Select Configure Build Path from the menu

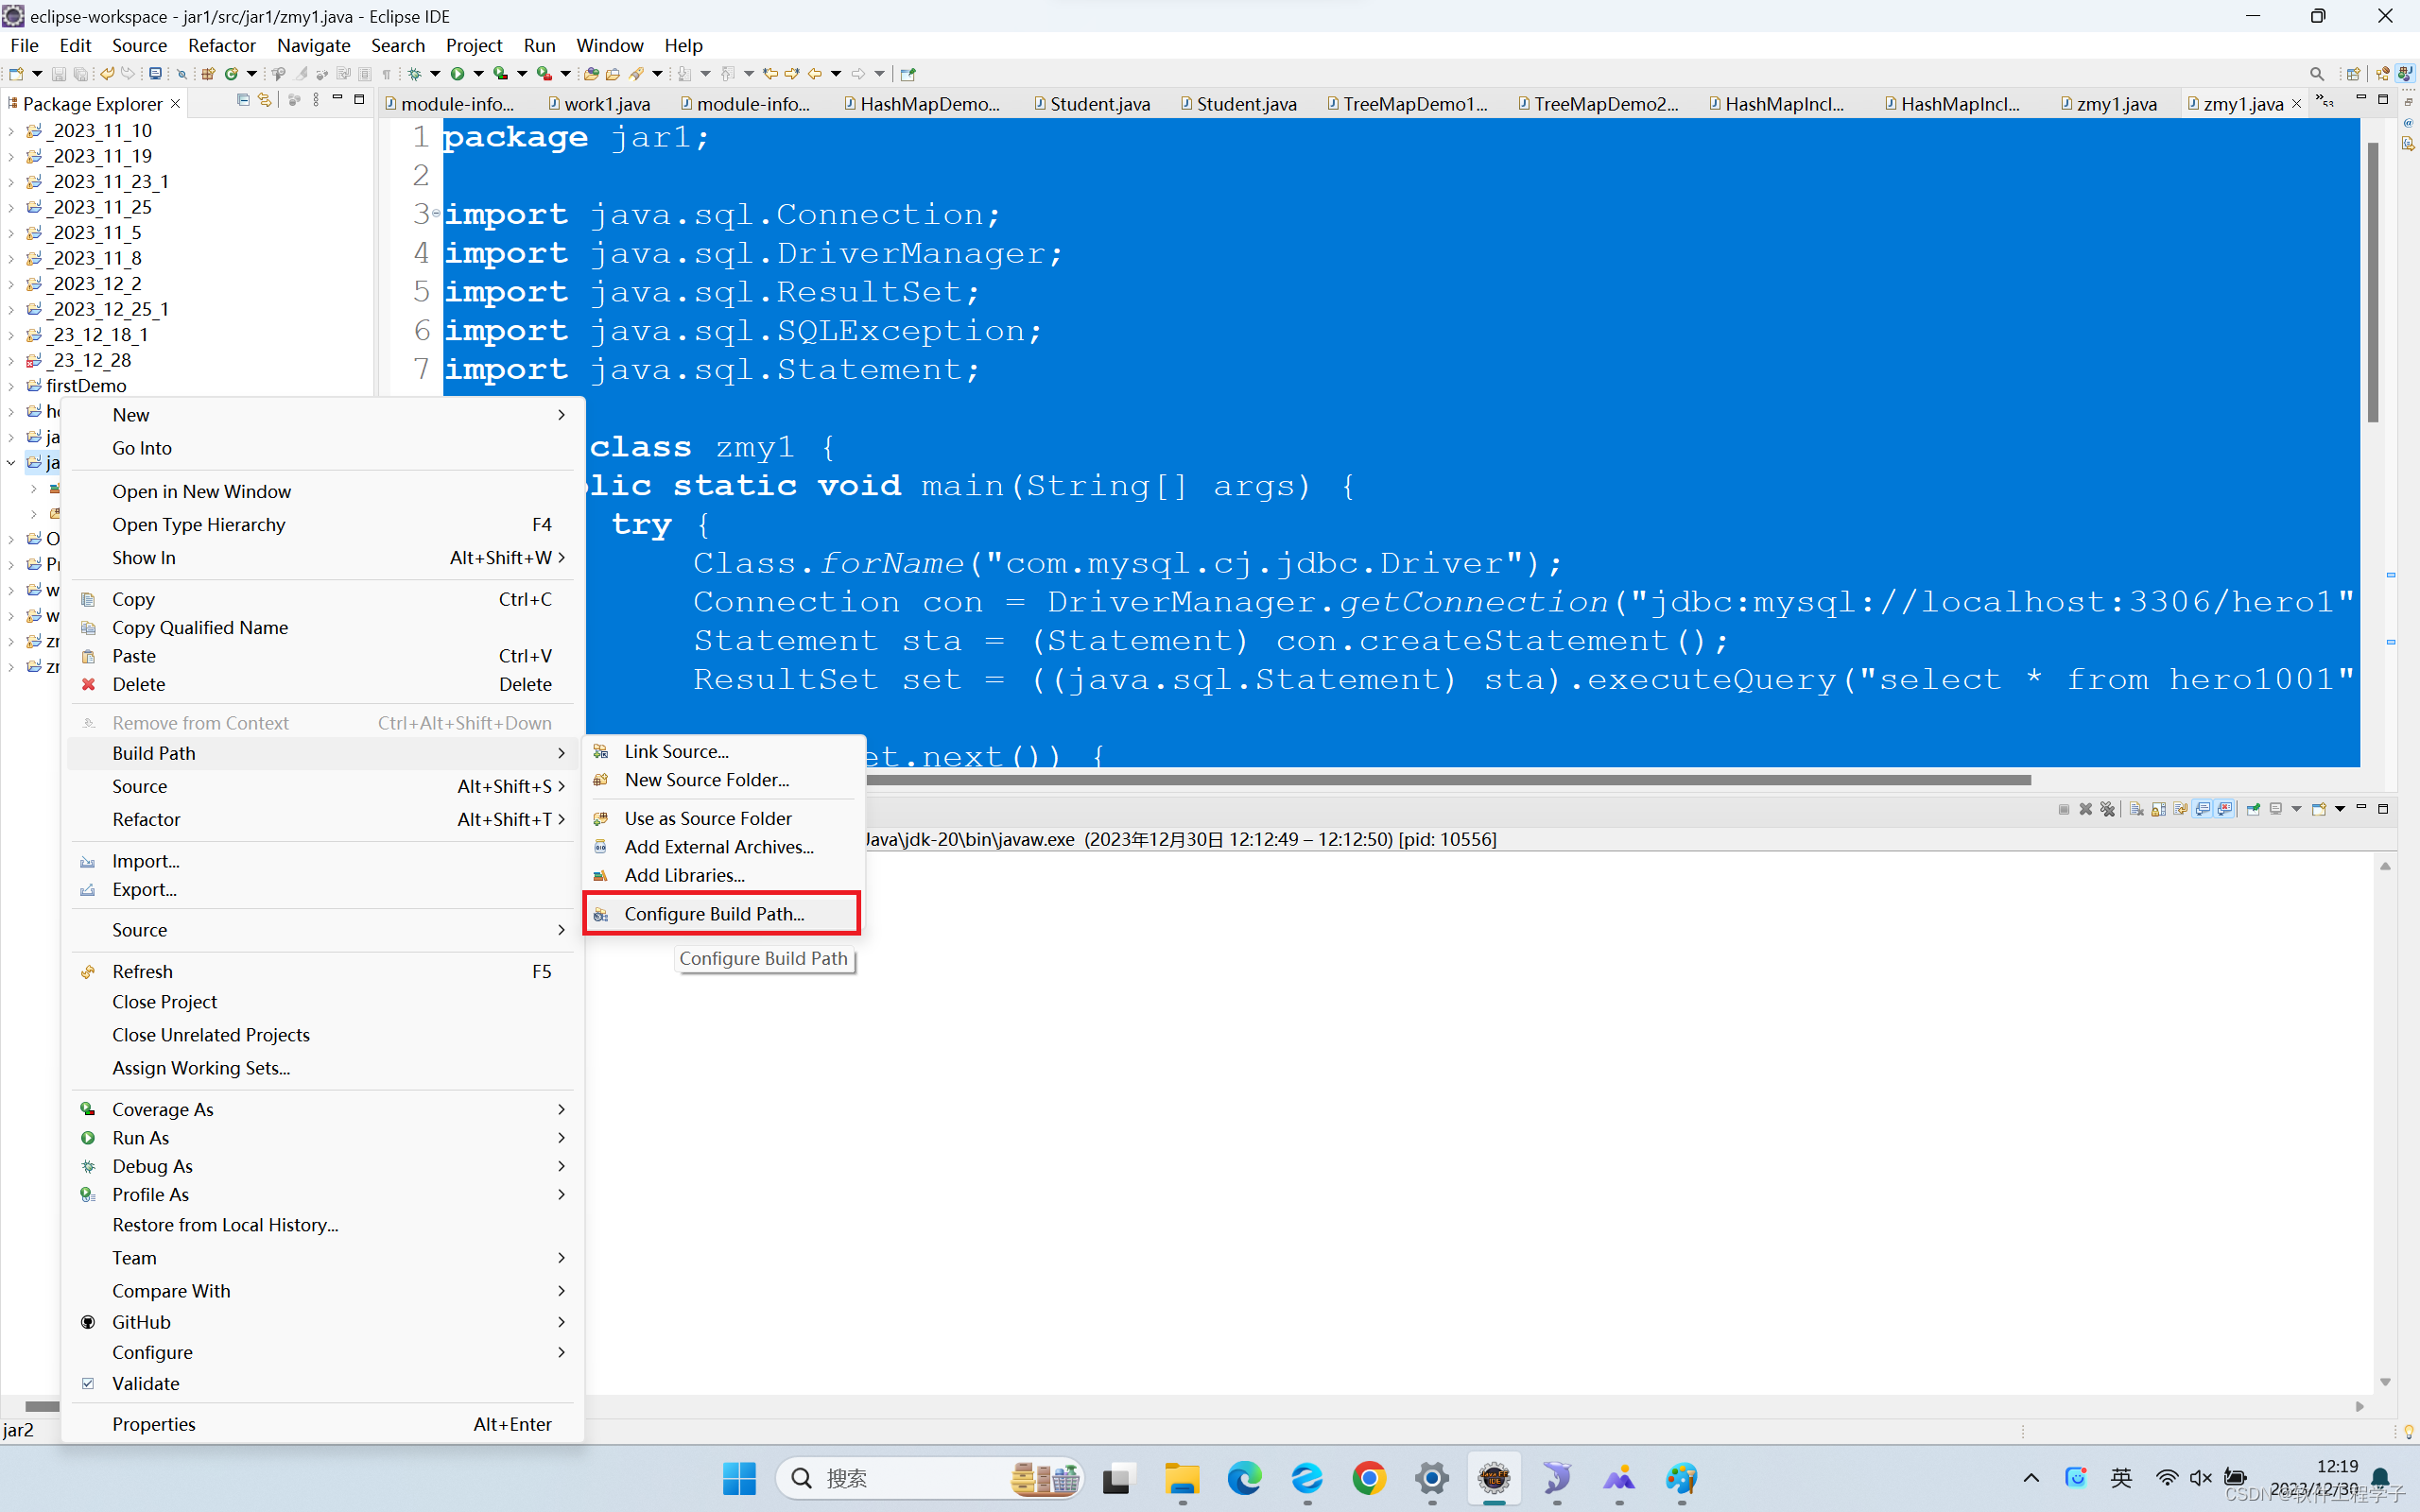pos(713,913)
